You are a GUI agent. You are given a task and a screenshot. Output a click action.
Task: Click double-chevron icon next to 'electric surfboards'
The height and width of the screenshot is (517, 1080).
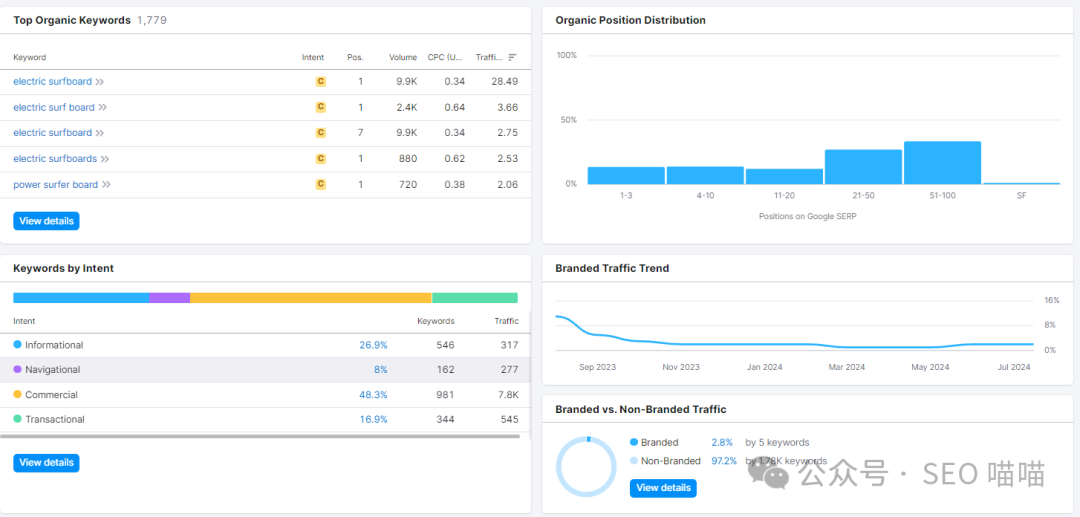pos(105,159)
